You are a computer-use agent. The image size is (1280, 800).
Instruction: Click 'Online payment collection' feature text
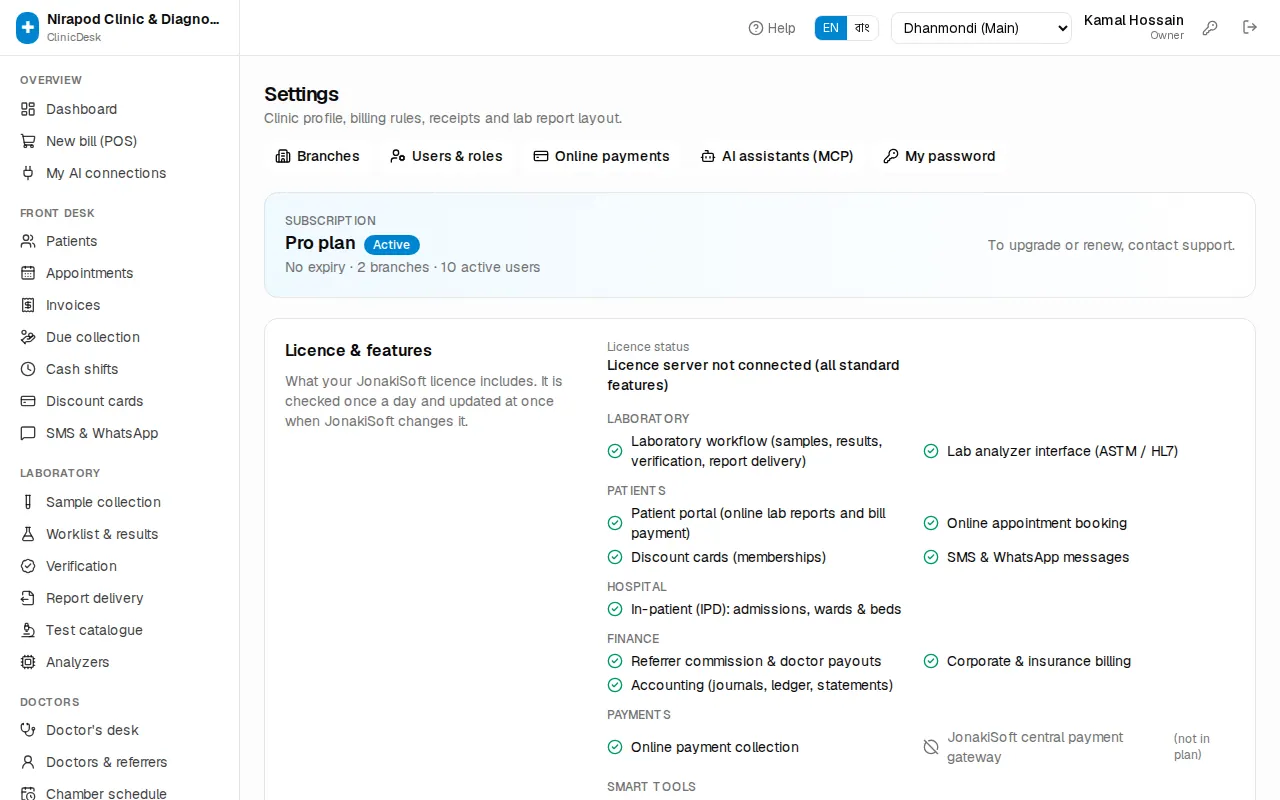pos(715,747)
